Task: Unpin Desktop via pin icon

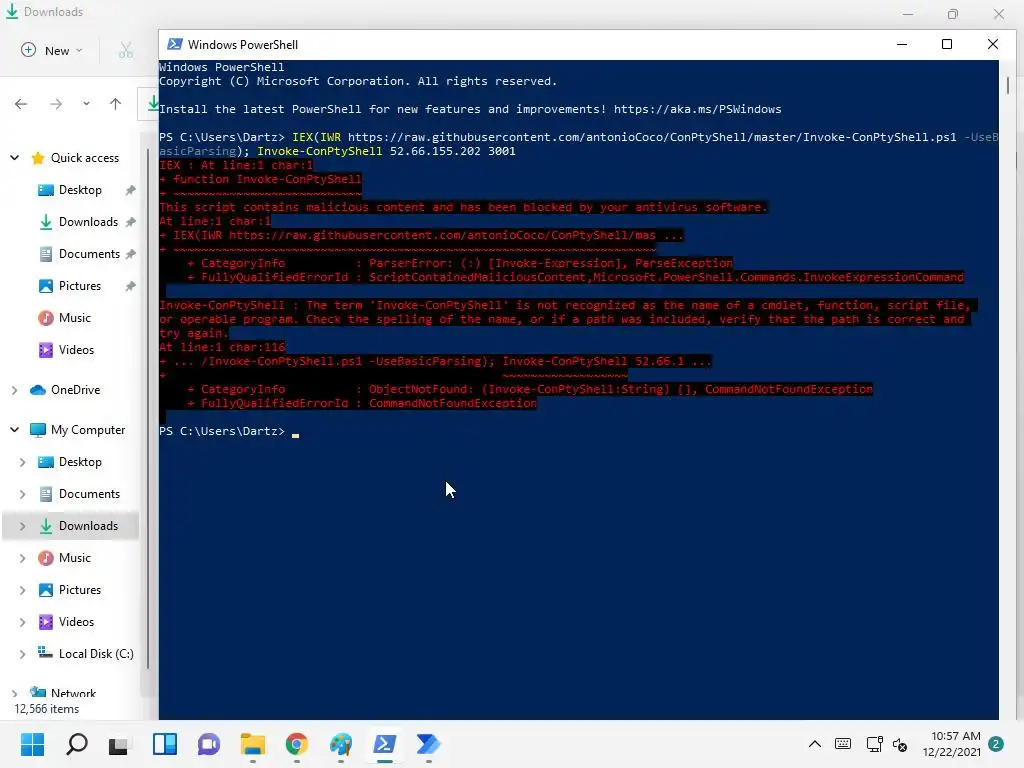Action: click(131, 190)
